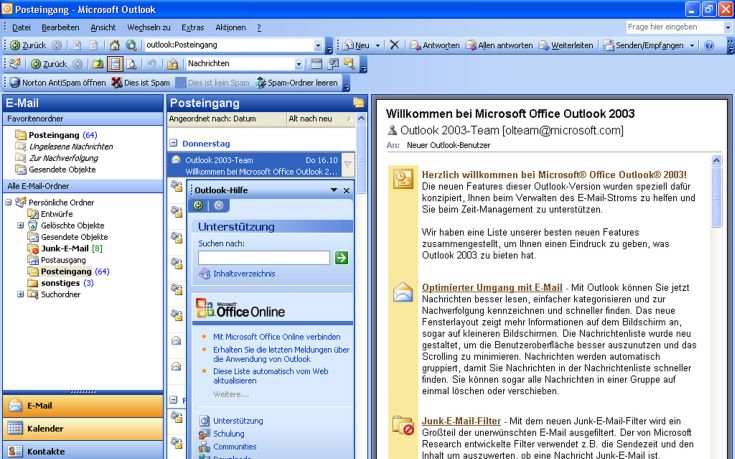Click the Inhaltsverzeichnis link
735x459 pixels.
244,274
